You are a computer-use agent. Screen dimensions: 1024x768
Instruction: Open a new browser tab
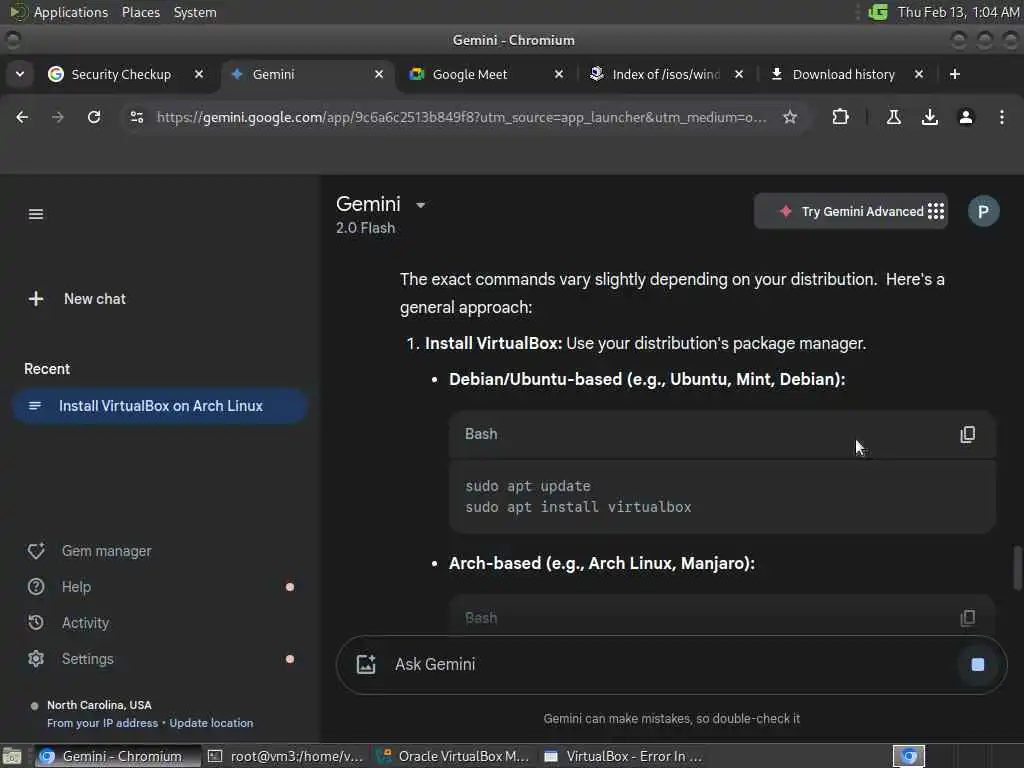pyautogui.click(x=955, y=74)
